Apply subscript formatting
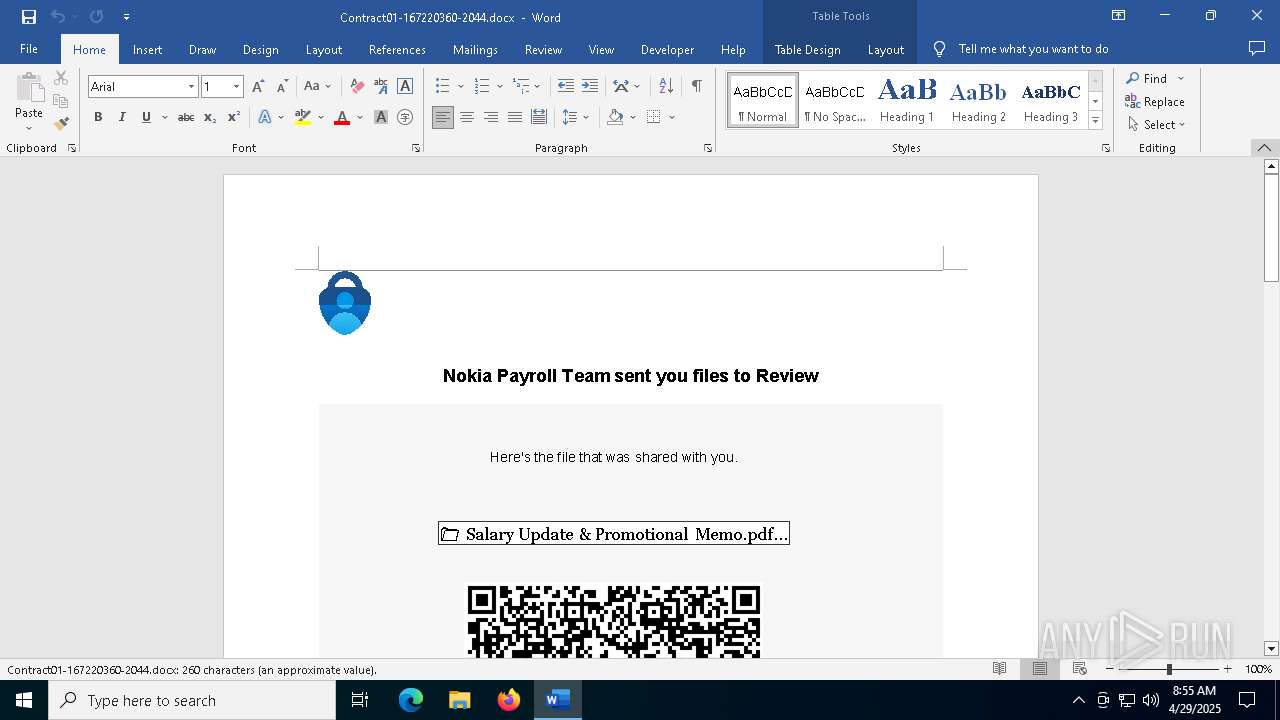Viewport: 1280px width, 720px height. pyautogui.click(x=210, y=117)
